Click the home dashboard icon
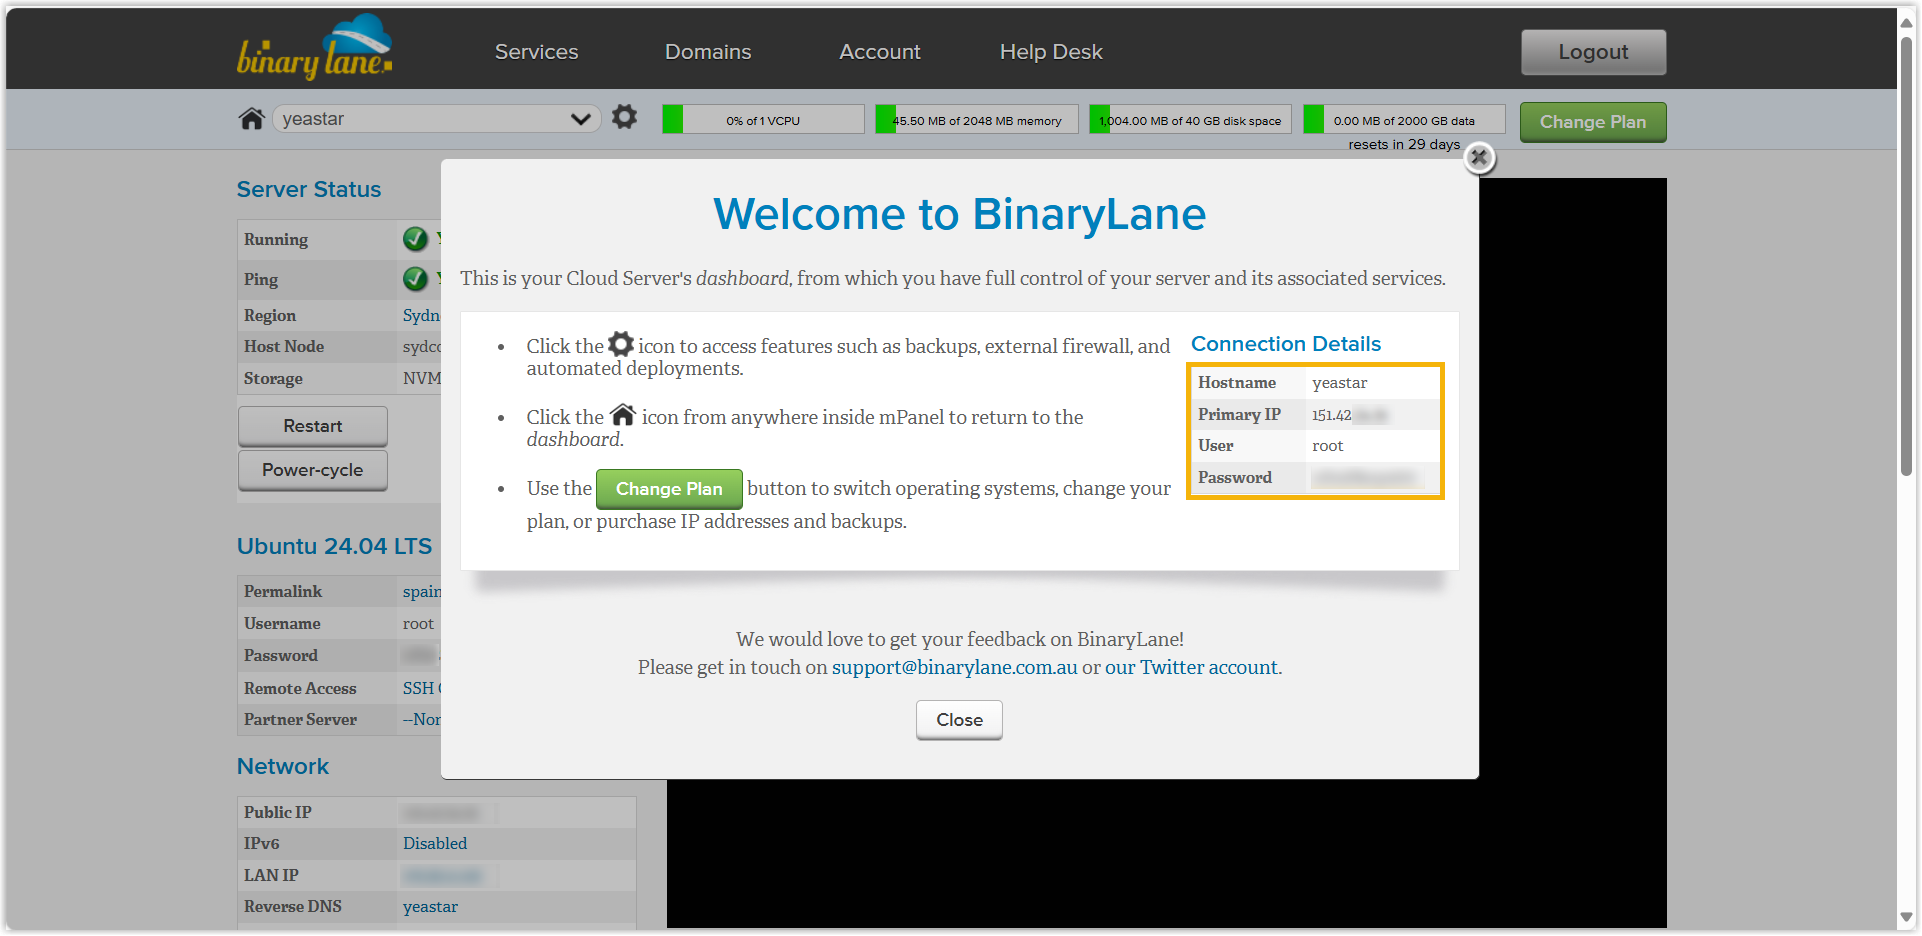Viewport: 1922px width, 936px height. click(251, 119)
